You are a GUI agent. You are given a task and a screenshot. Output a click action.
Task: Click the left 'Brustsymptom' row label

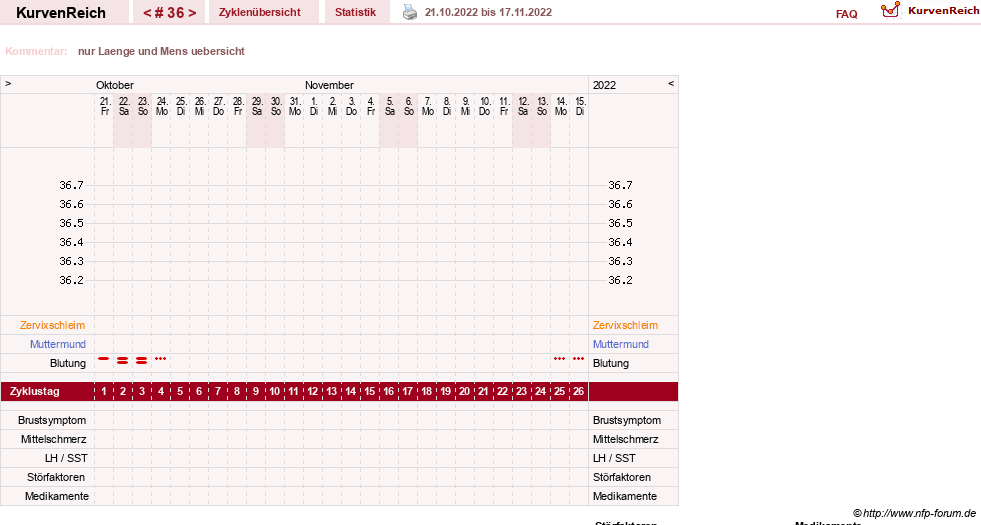[52, 421]
